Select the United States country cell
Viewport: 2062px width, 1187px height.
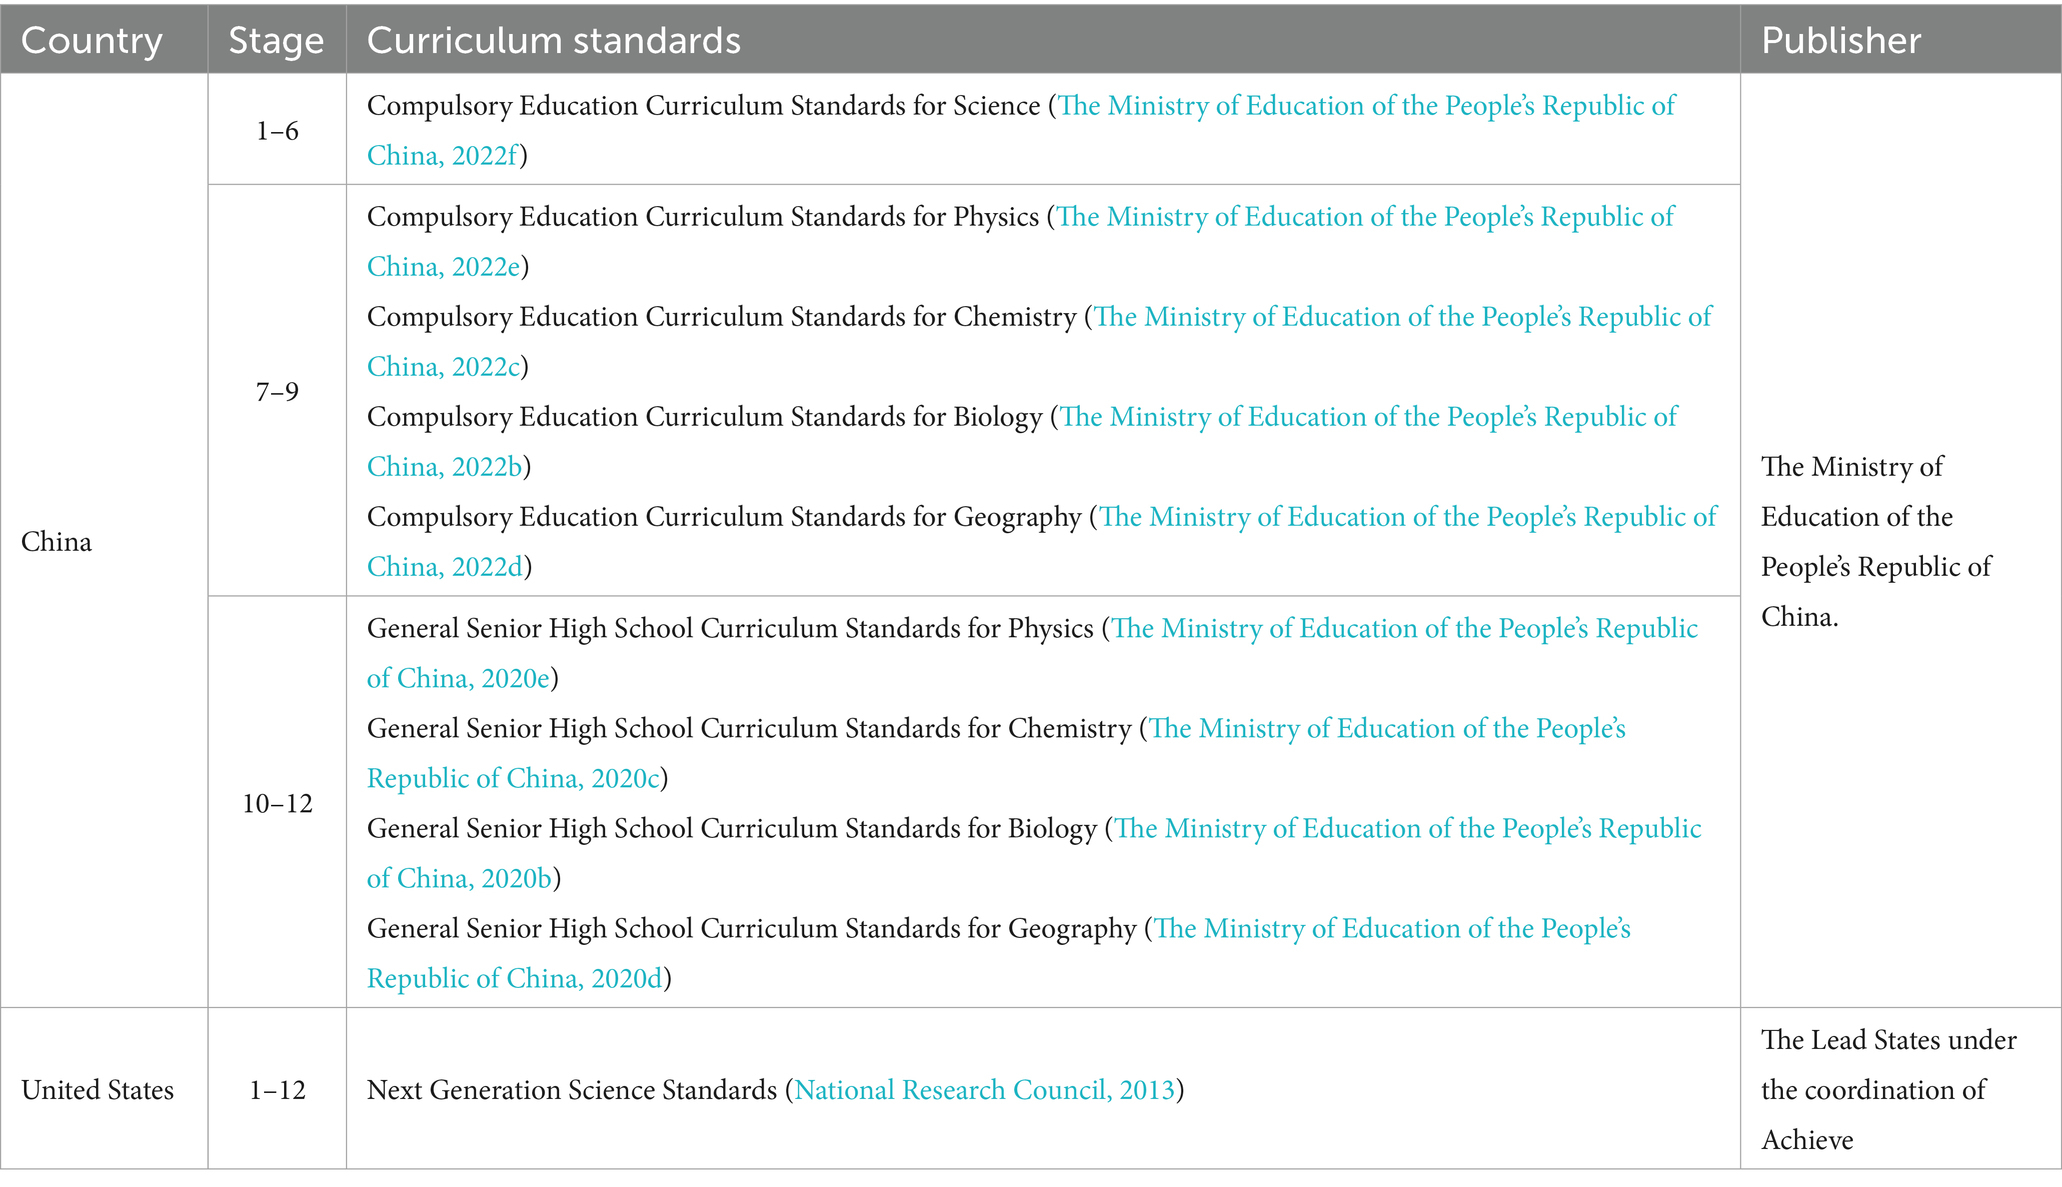(97, 1090)
